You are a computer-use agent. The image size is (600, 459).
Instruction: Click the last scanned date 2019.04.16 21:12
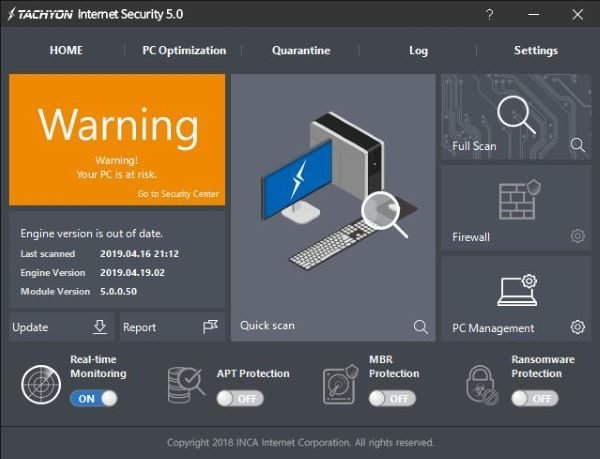click(139, 254)
